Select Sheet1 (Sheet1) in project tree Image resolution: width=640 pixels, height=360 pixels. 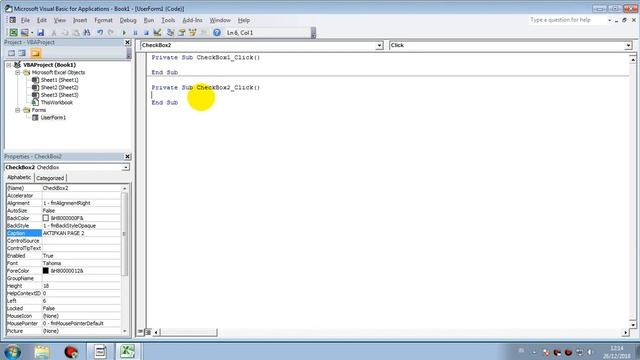[x=59, y=80]
